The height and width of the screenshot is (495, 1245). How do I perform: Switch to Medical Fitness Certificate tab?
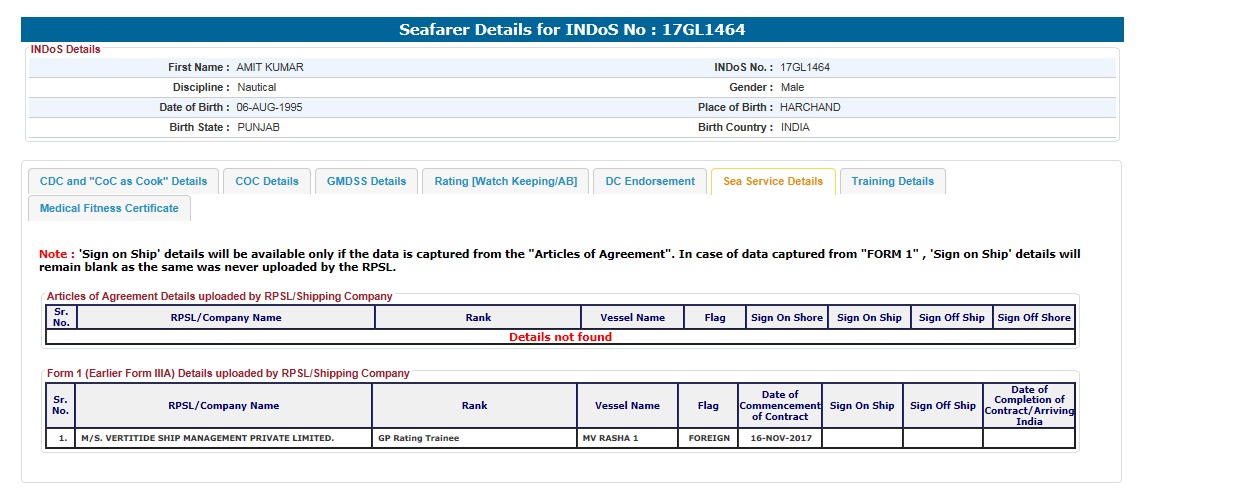pyautogui.click(x=109, y=208)
